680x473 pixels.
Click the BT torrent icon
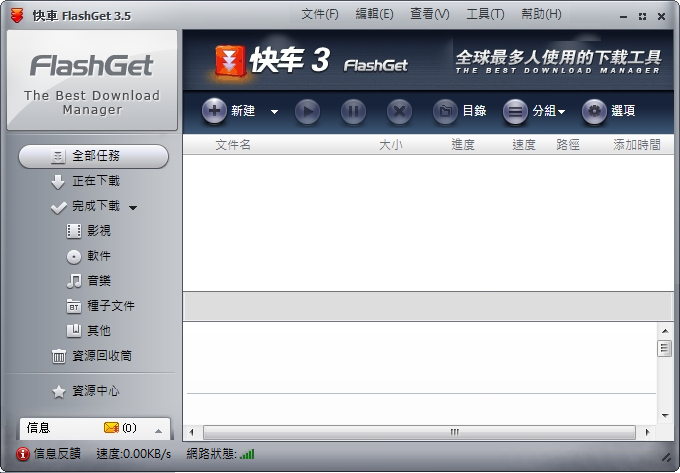pos(74,307)
